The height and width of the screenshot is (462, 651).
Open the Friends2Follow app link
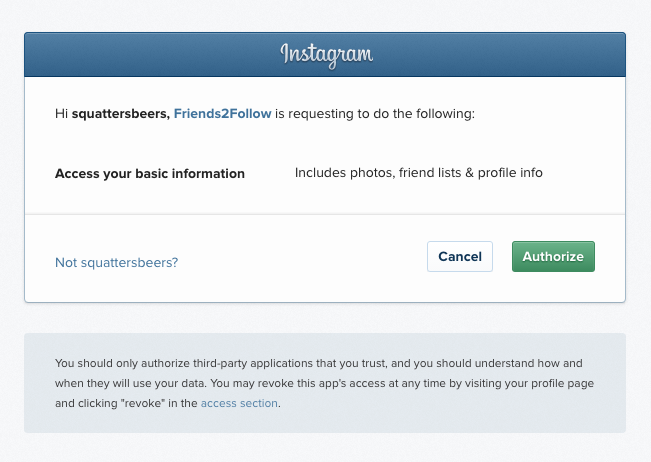point(222,114)
